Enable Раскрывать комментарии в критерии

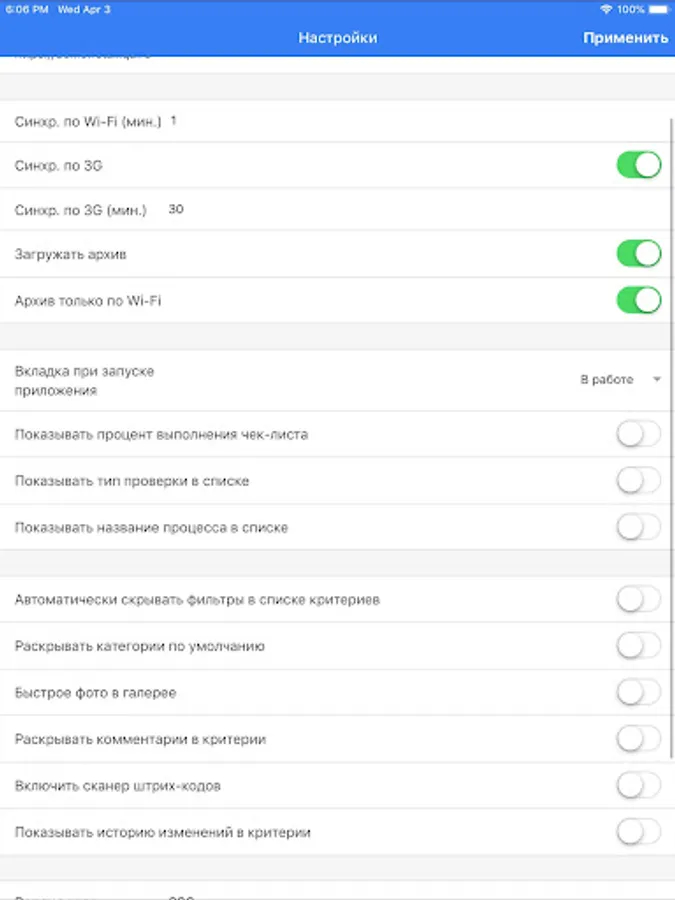point(639,739)
